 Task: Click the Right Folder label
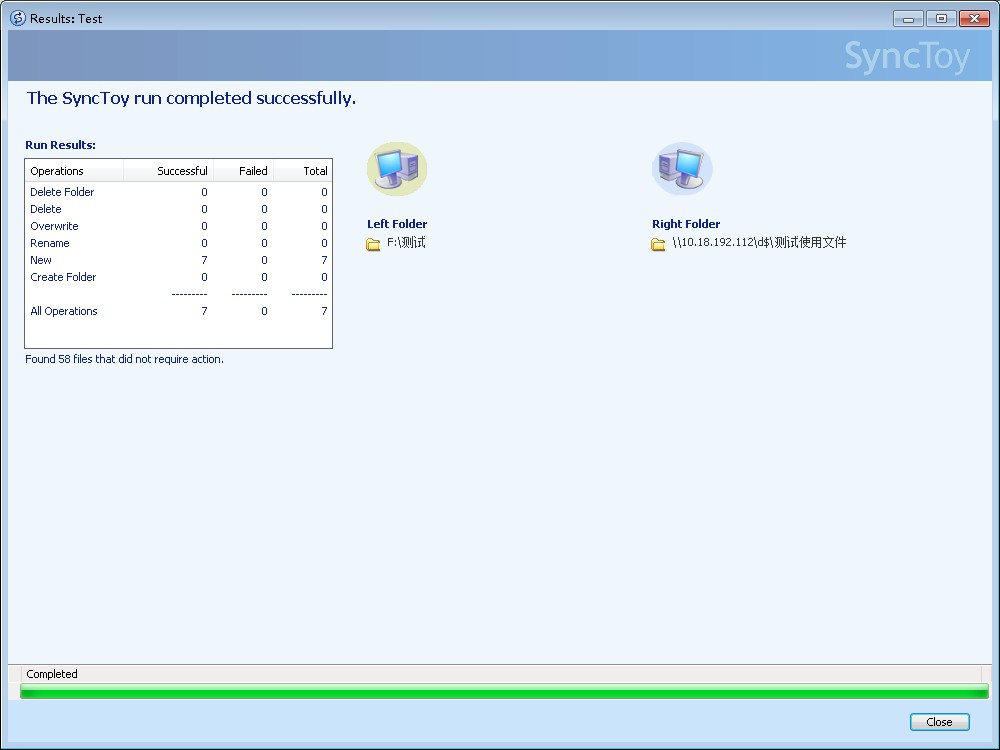click(686, 224)
